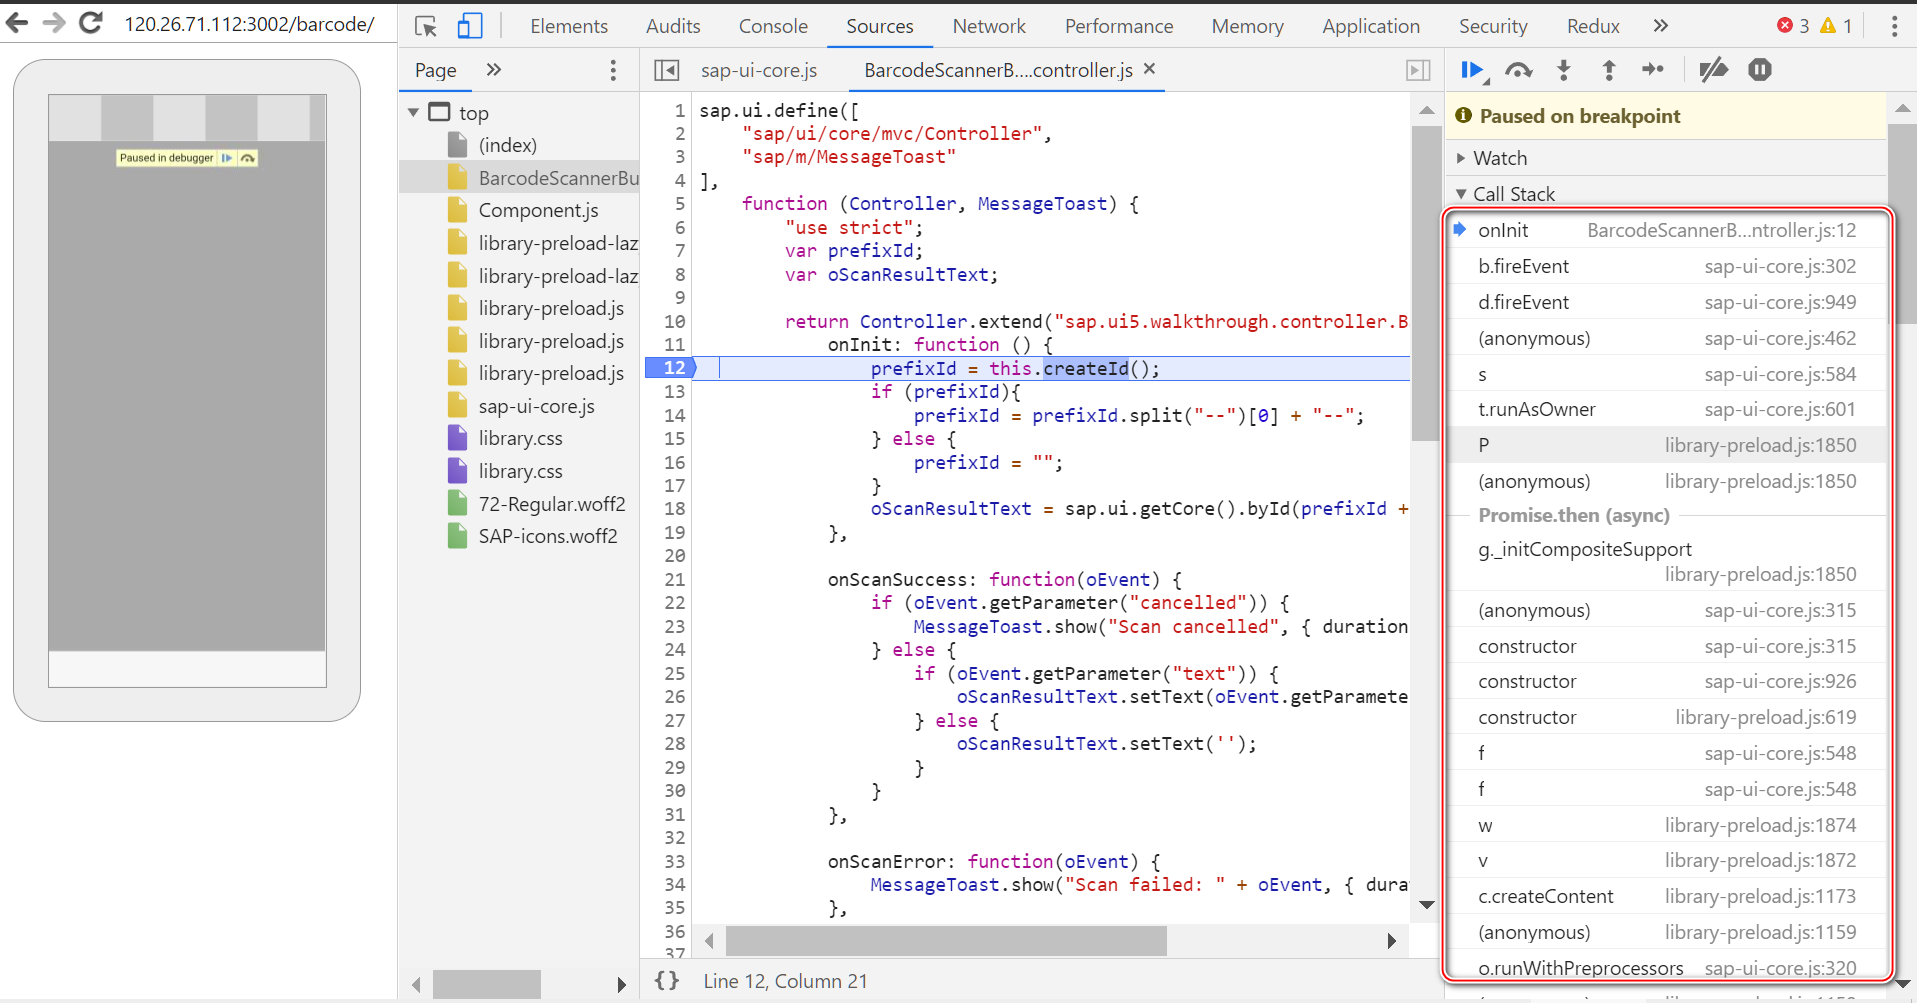Viewport: 1917px width, 1003px height.
Task: Select the onInit call stack frame
Action: pyautogui.click(x=1666, y=231)
